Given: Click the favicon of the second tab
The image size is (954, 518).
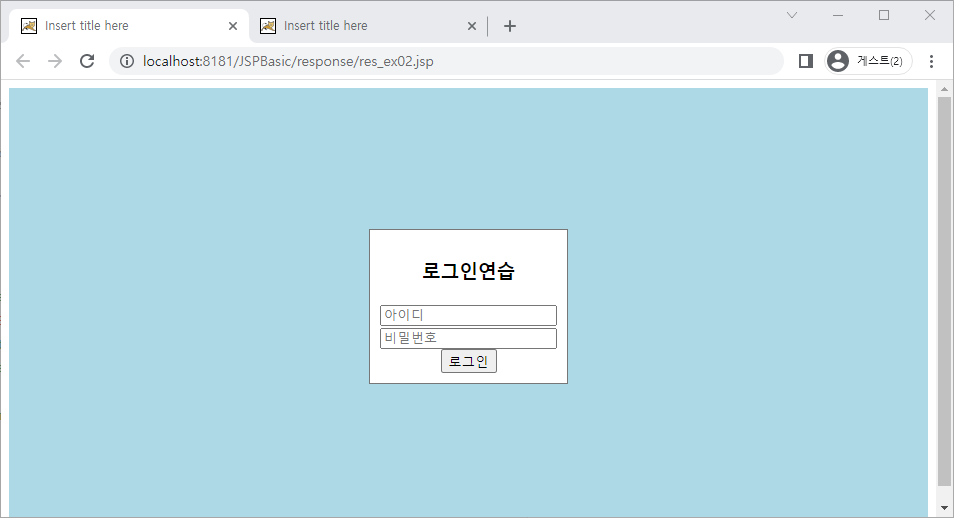Looking at the screenshot, I should tap(268, 26).
